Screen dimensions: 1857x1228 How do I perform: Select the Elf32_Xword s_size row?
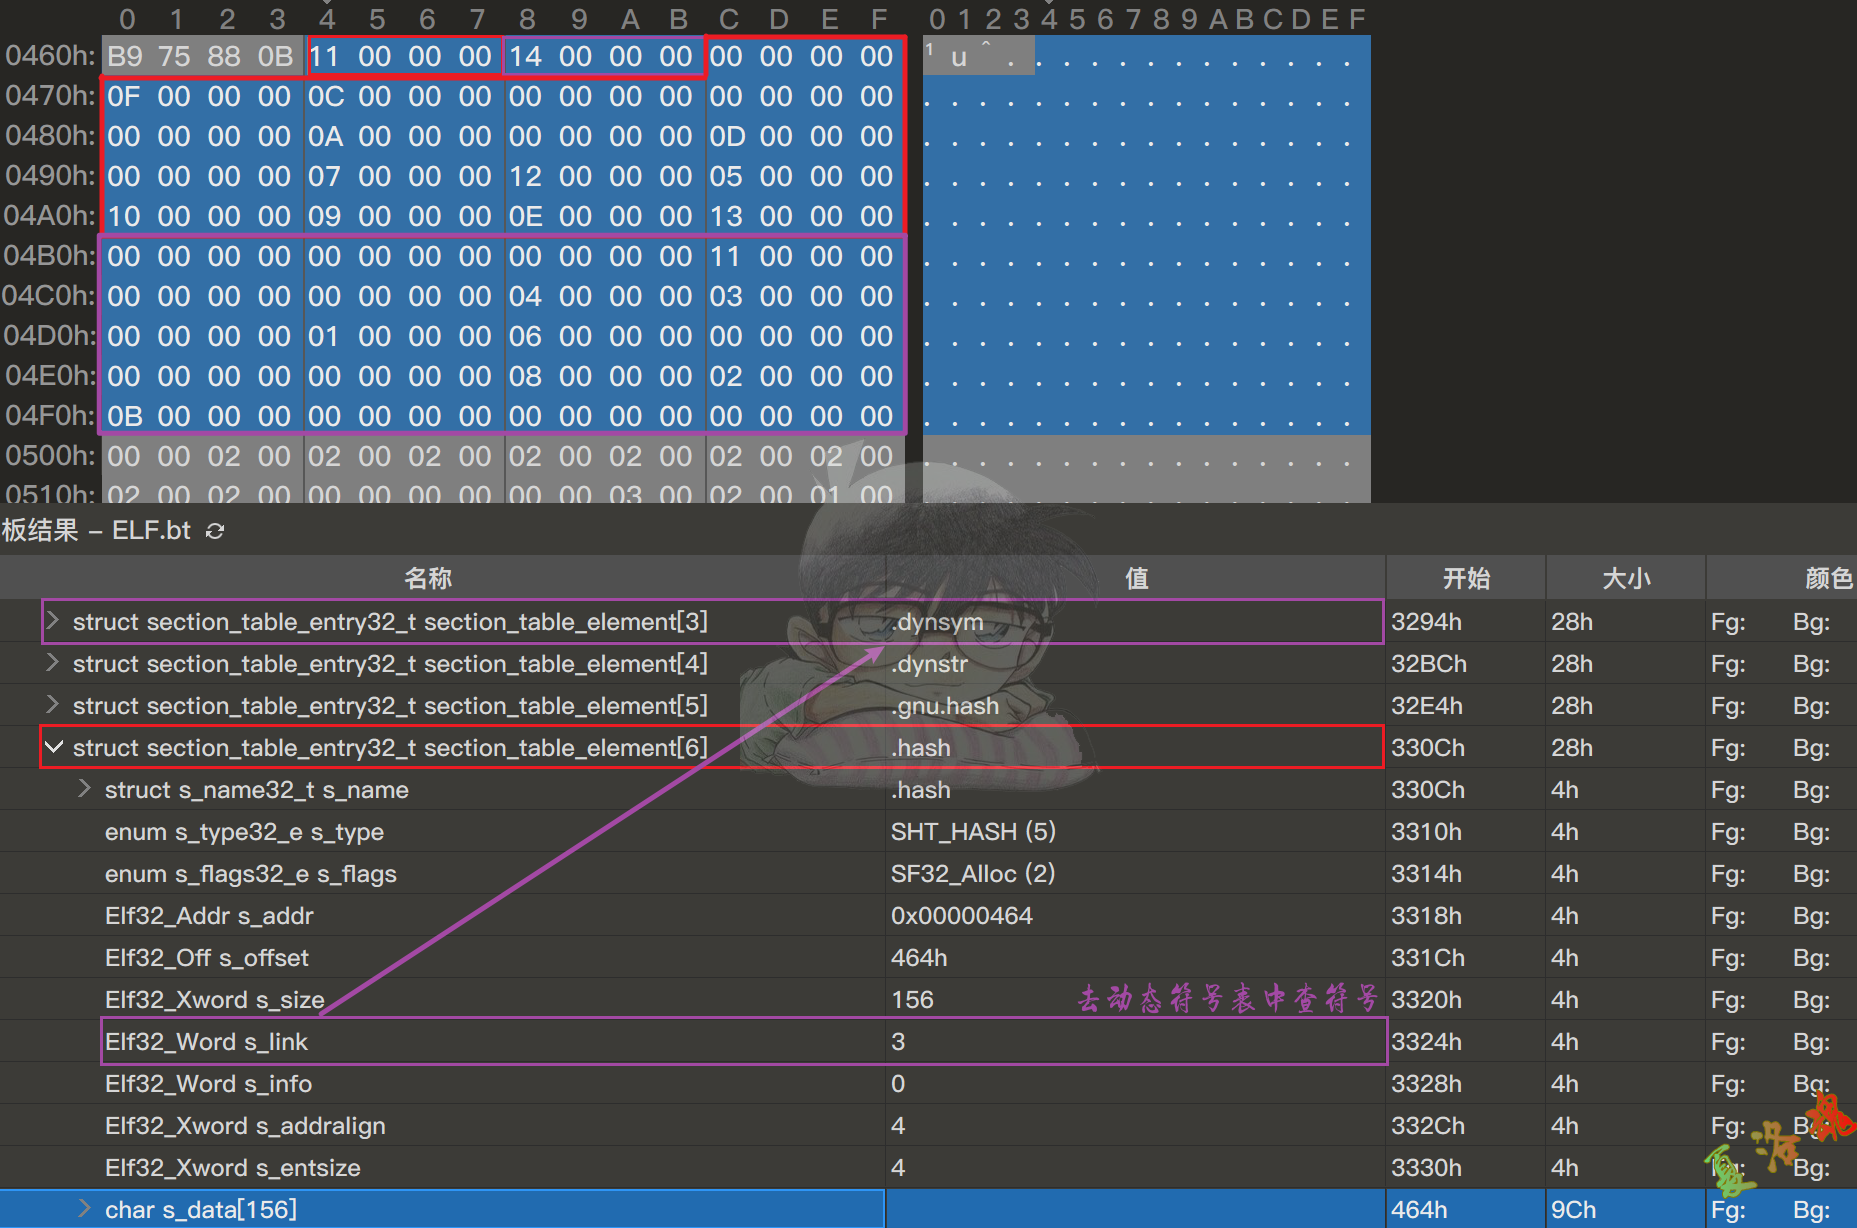tap(214, 1000)
